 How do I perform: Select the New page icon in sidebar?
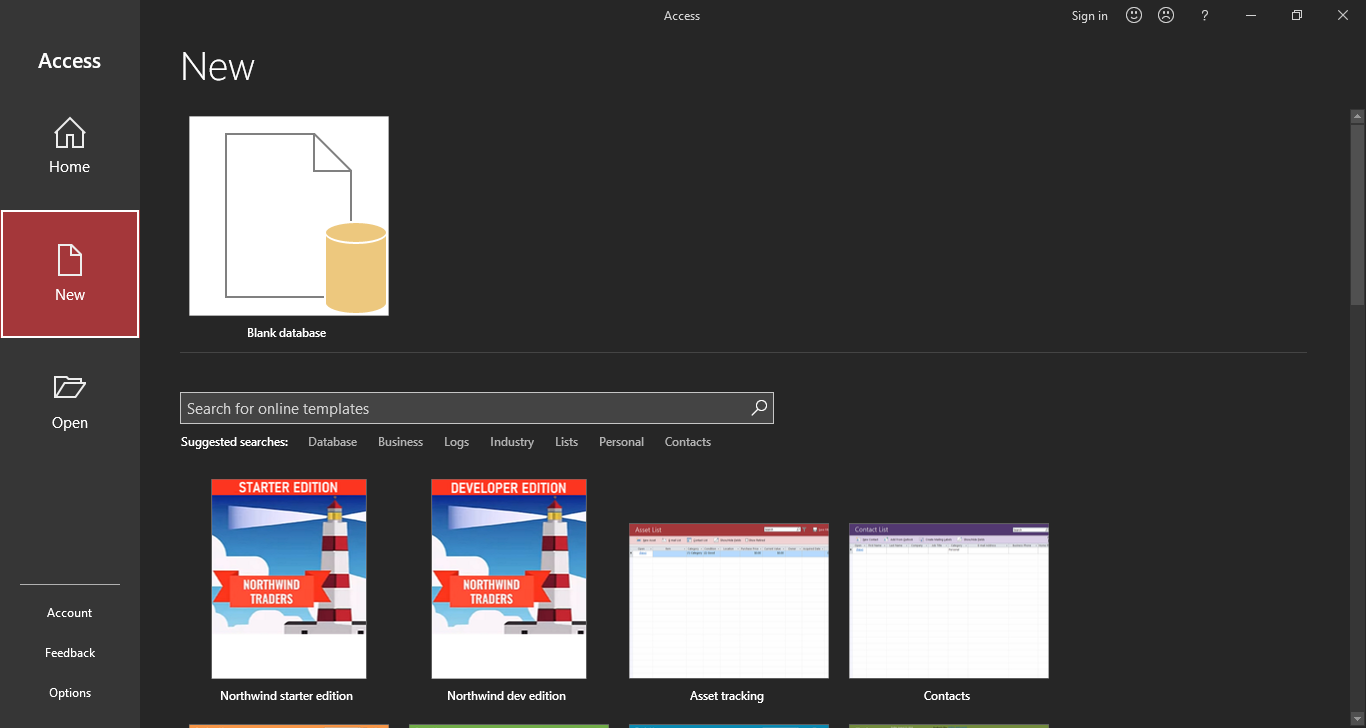pyautogui.click(x=69, y=260)
